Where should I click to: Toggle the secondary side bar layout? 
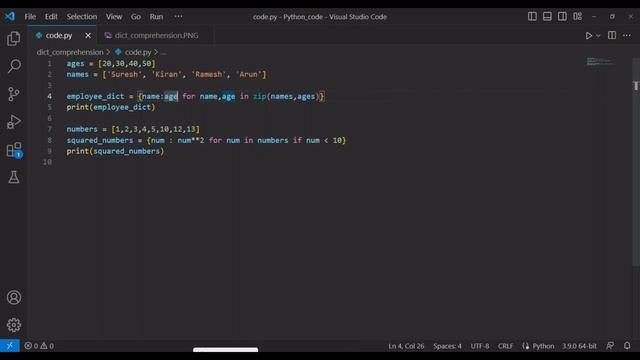tap(562, 16)
